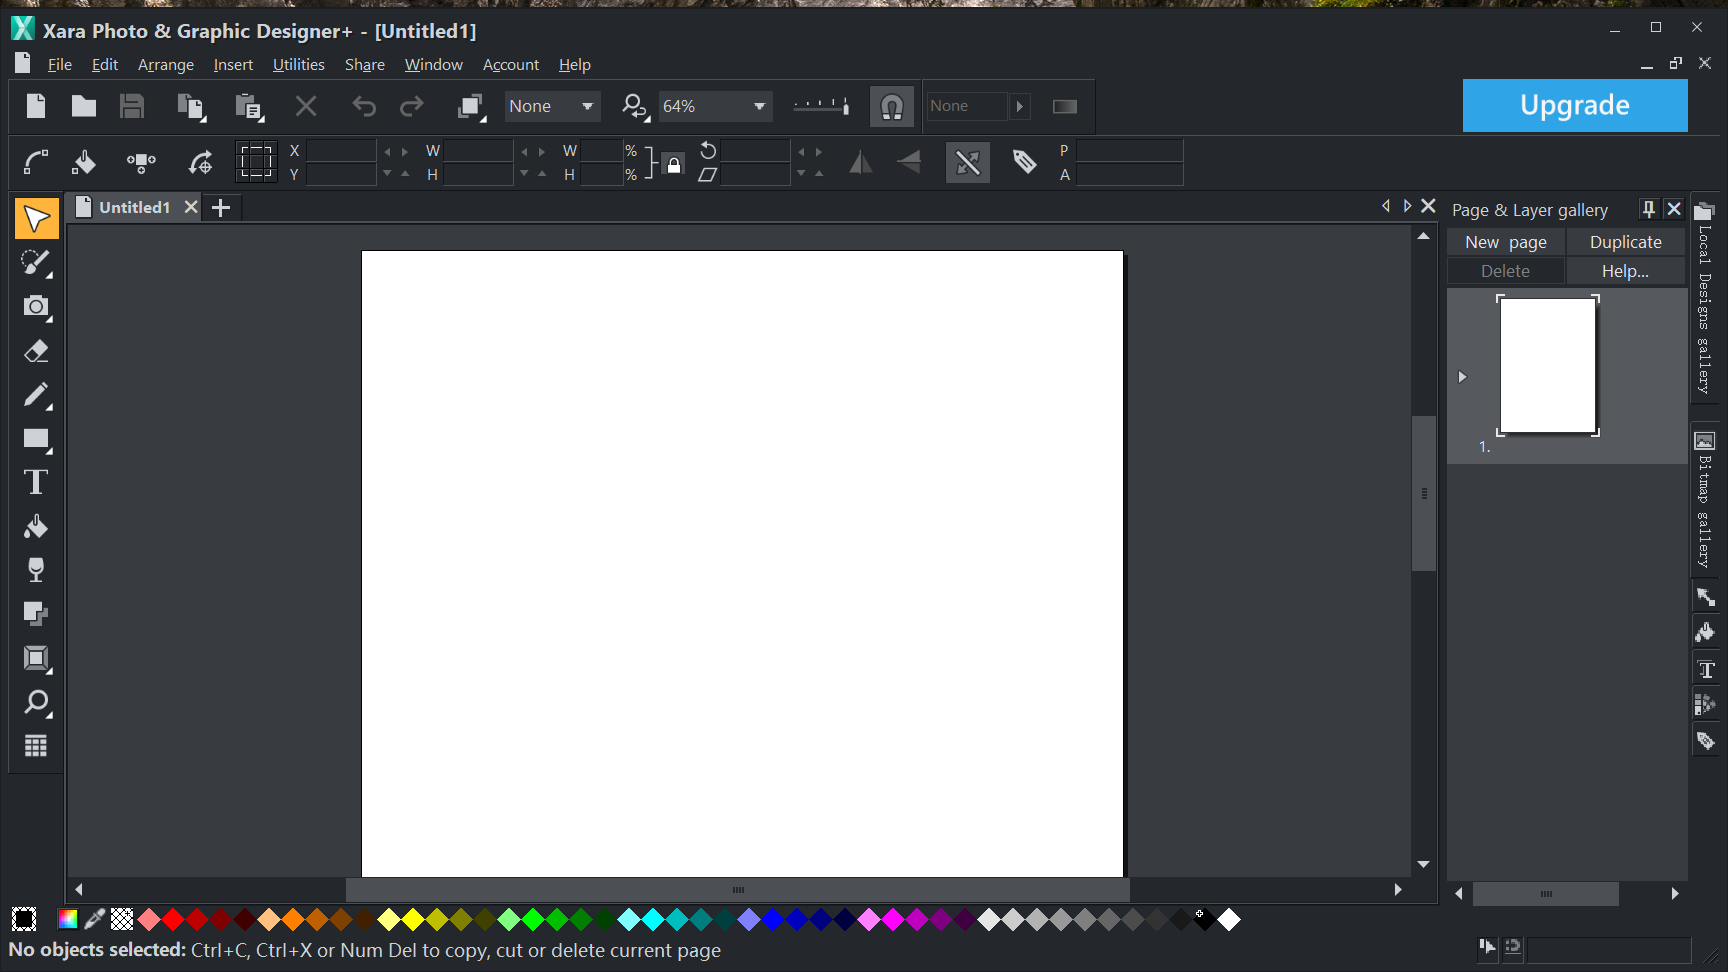This screenshot has width=1728, height=972.
Task: Click the Flip horizontally icon
Action: coord(860,162)
